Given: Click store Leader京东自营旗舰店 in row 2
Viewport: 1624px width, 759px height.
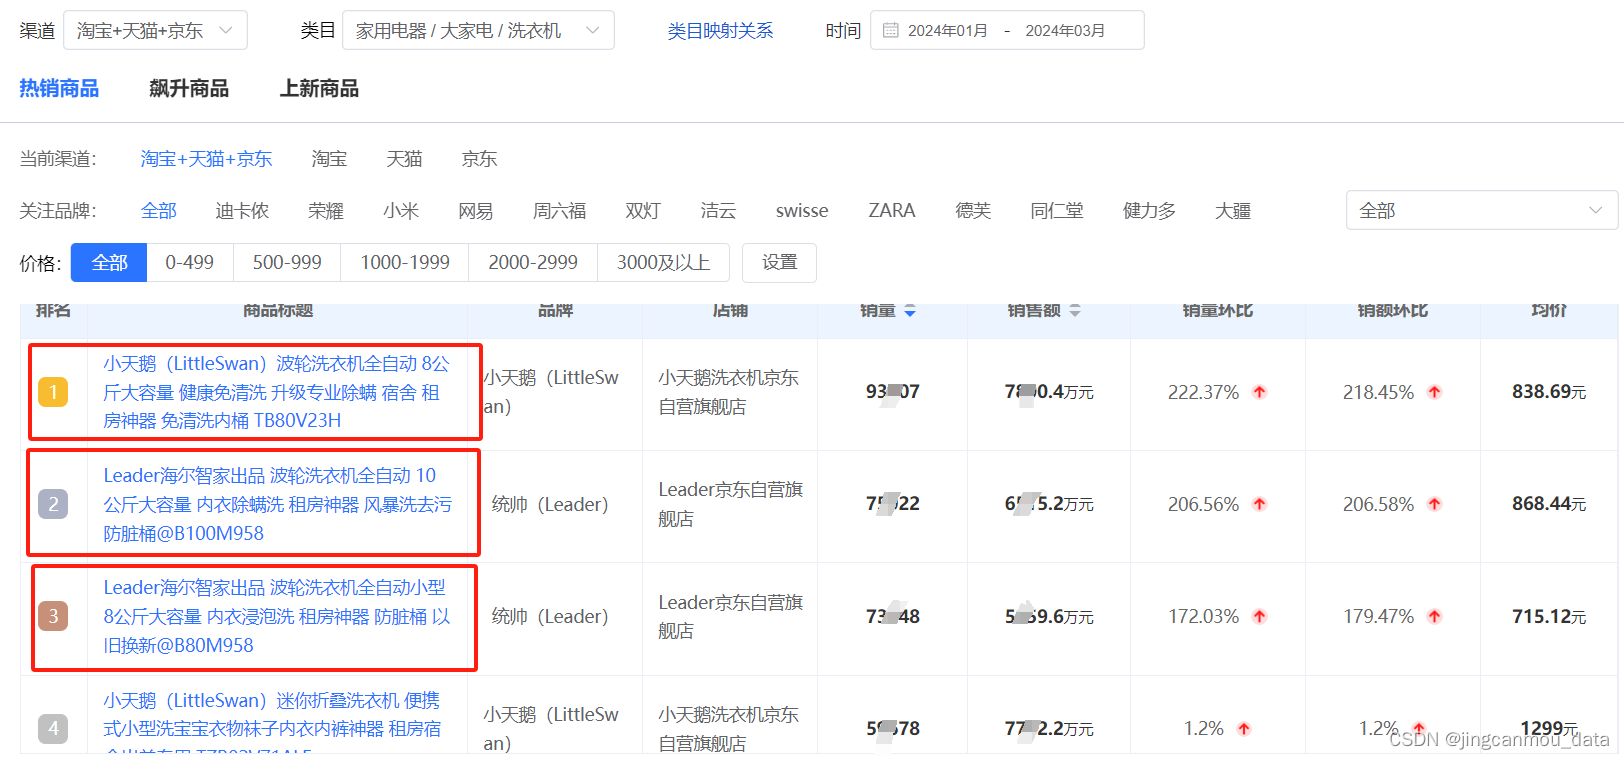Looking at the screenshot, I should click(x=731, y=504).
